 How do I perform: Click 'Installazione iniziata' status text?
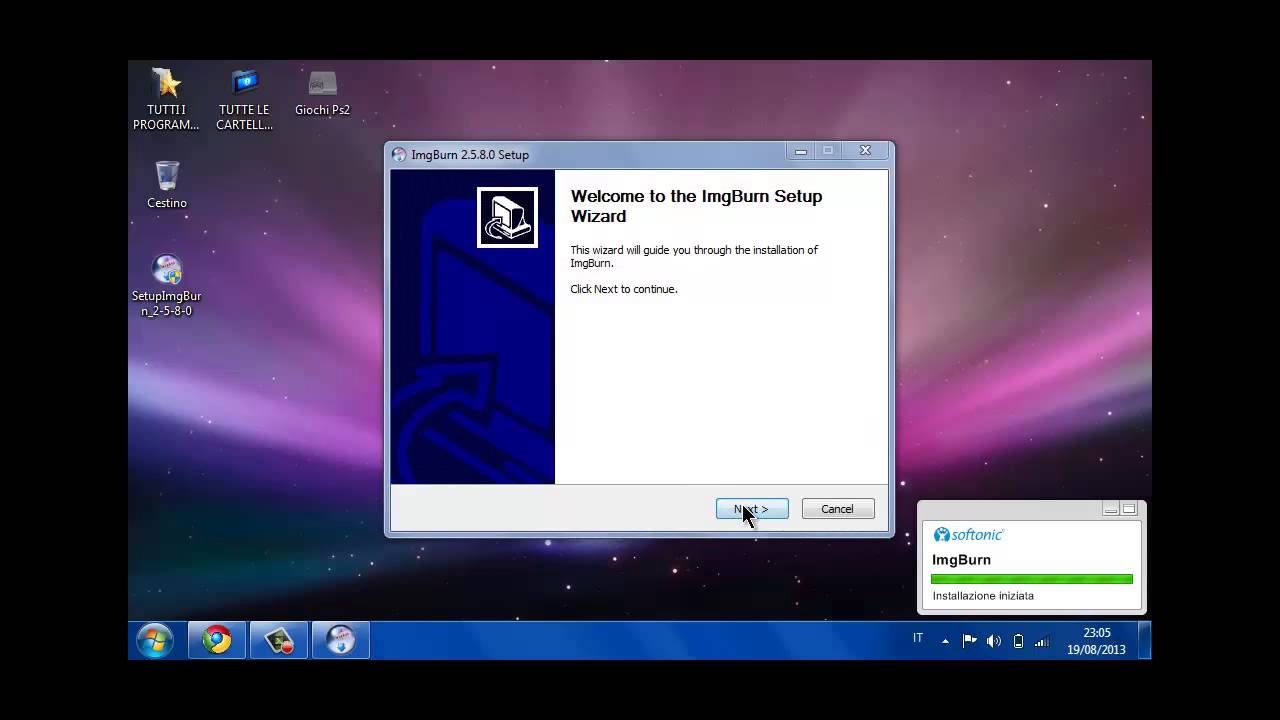(x=983, y=596)
